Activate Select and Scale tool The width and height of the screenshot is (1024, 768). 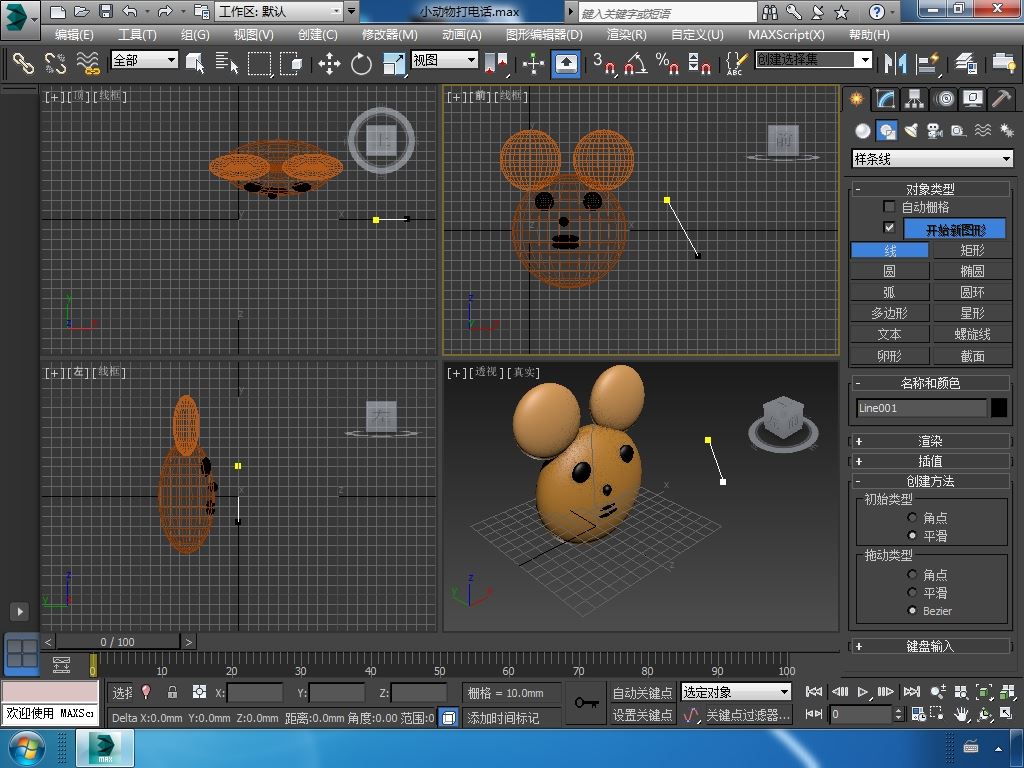coord(394,63)
